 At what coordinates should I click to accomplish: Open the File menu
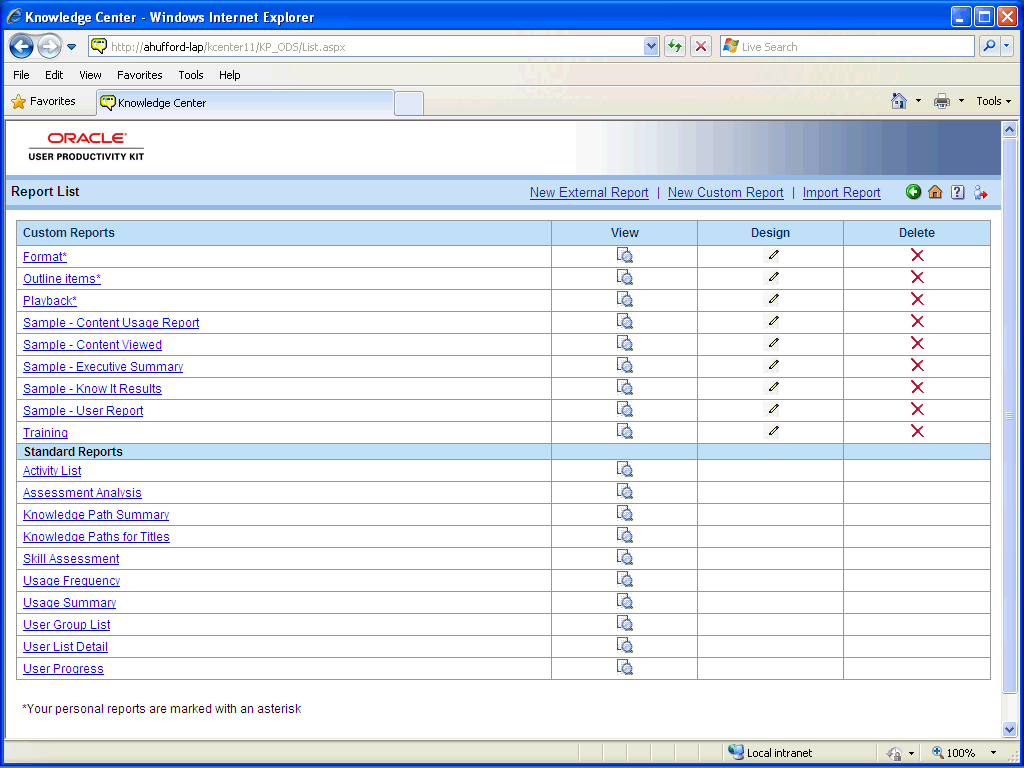click(x=22, y=75)
